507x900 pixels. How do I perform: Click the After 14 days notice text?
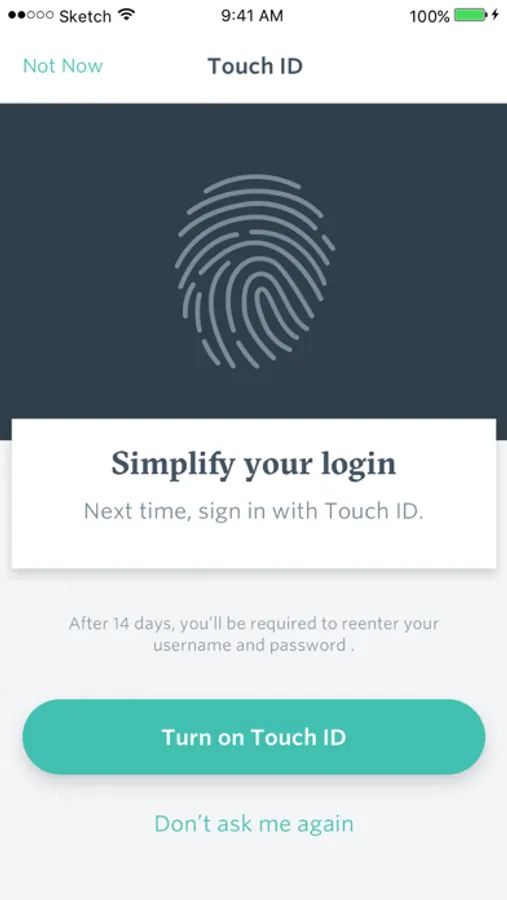tap(254, 634)
